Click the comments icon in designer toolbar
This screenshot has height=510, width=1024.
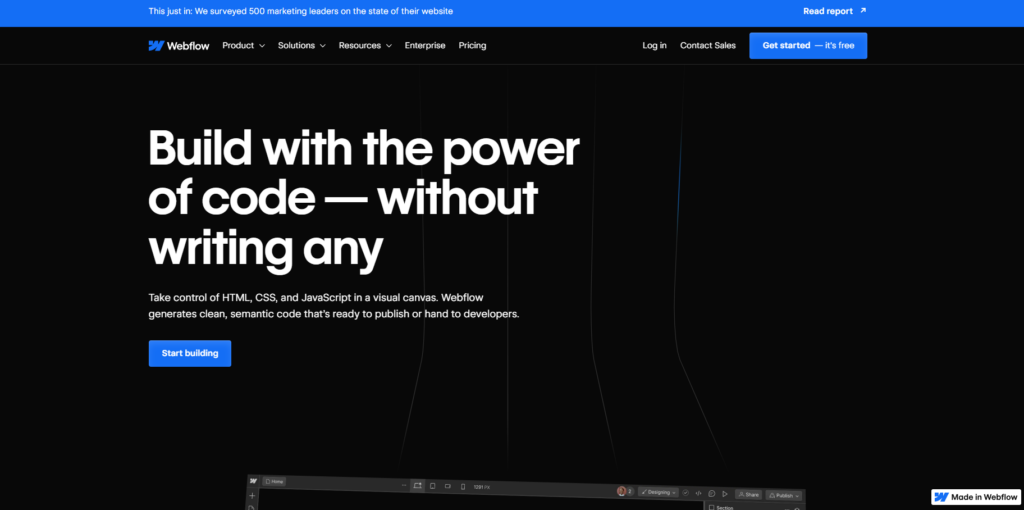tap(712, 494)
